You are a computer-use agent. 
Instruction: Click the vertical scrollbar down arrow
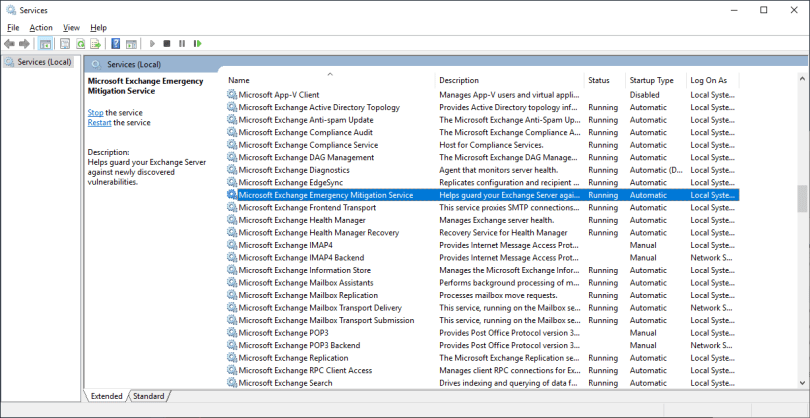[802, 382]
